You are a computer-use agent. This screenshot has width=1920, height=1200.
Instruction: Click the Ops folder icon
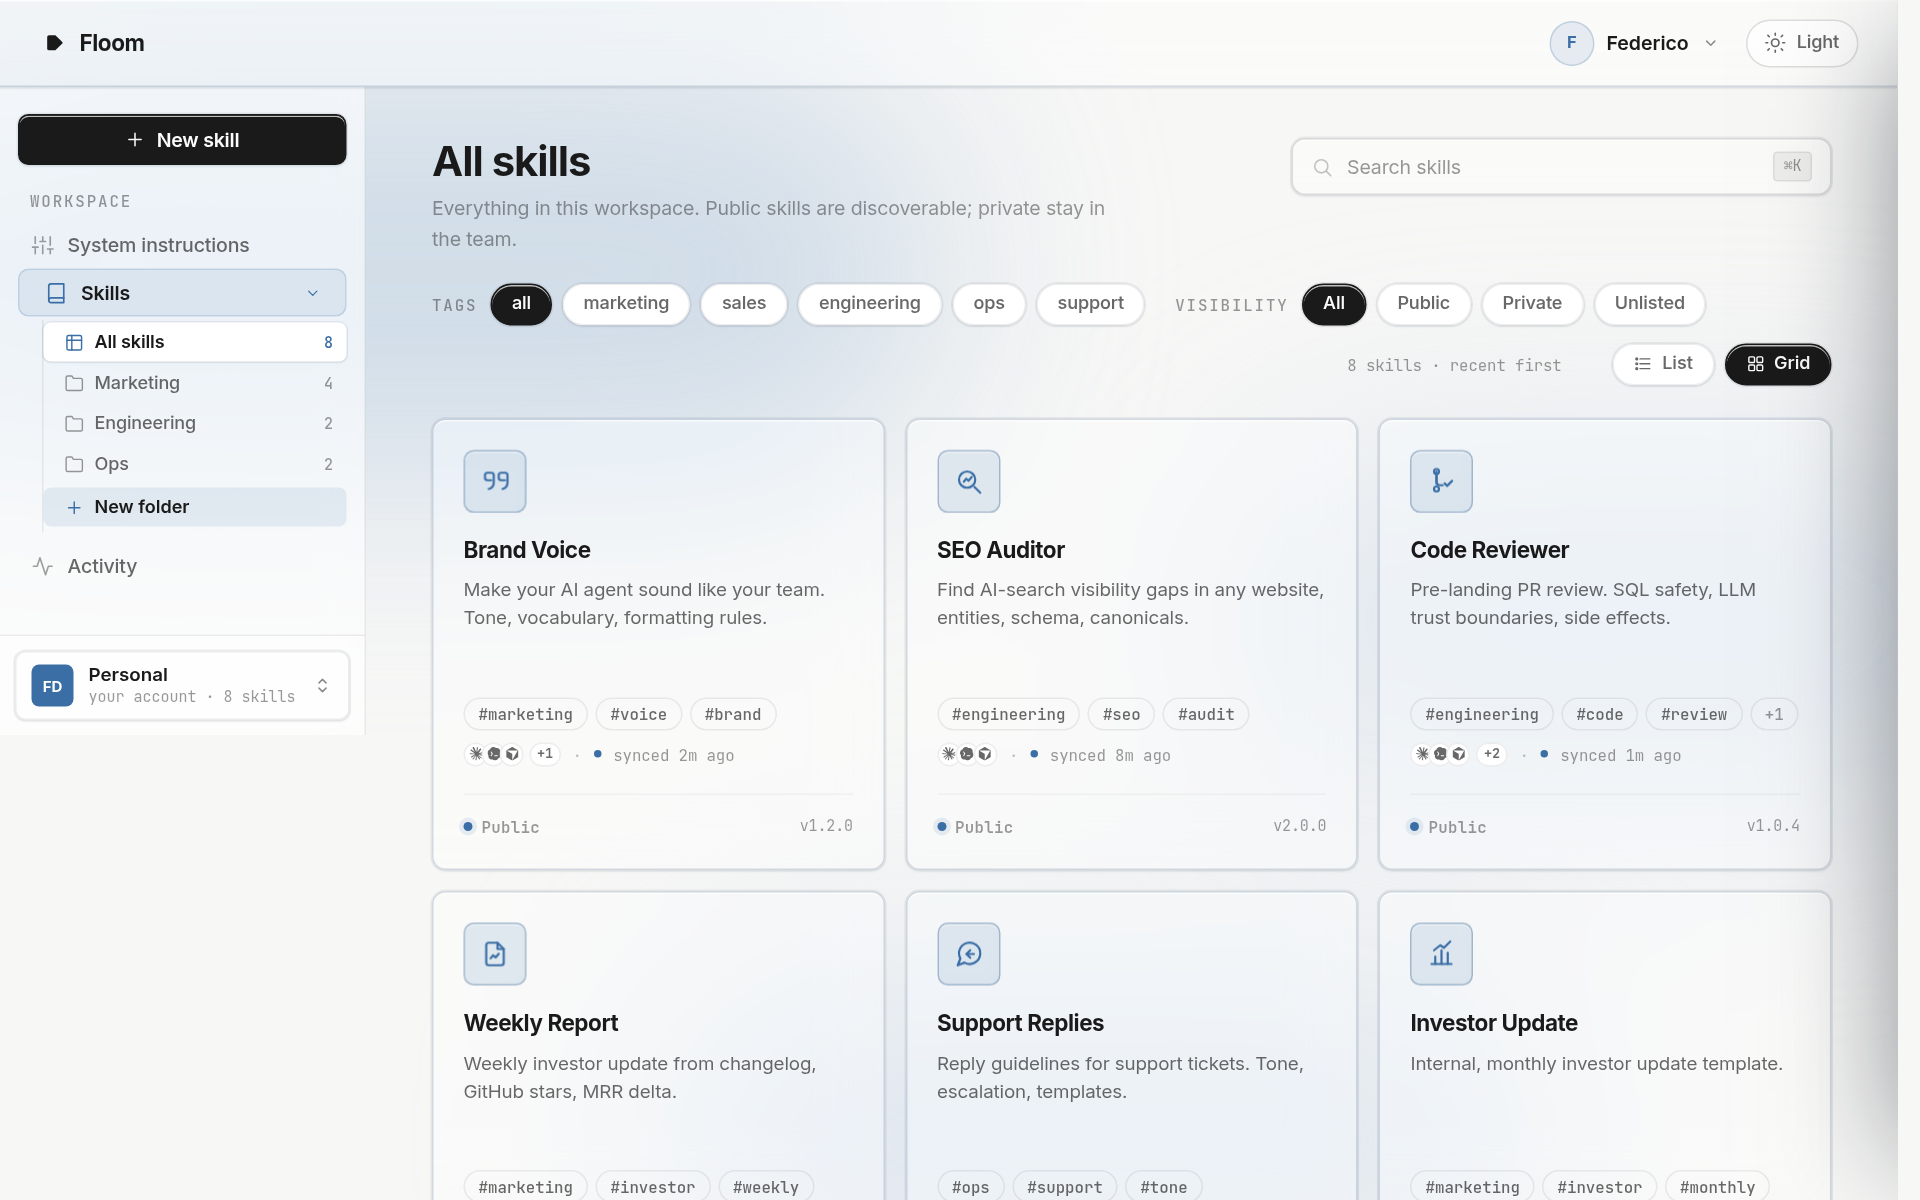pos(74,464)
